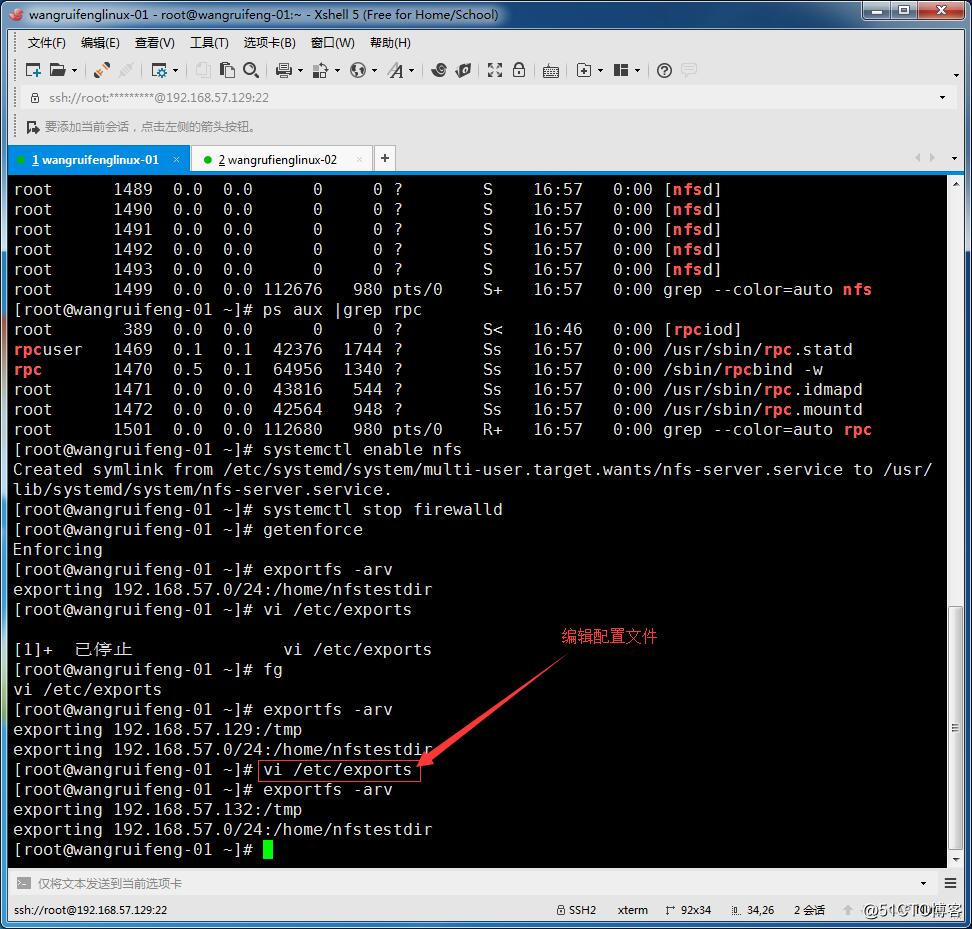Click the Print icon in toolbar

coord(284,70)
